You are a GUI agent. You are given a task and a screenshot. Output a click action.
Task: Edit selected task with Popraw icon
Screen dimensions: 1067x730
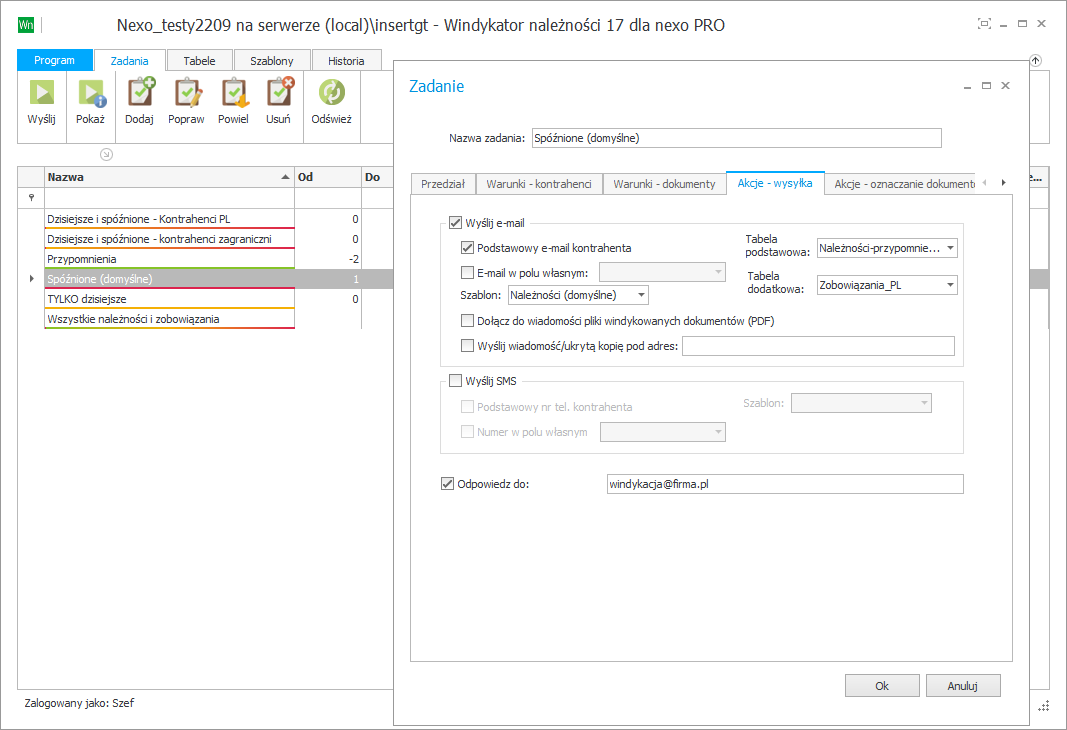pos(186,93)
